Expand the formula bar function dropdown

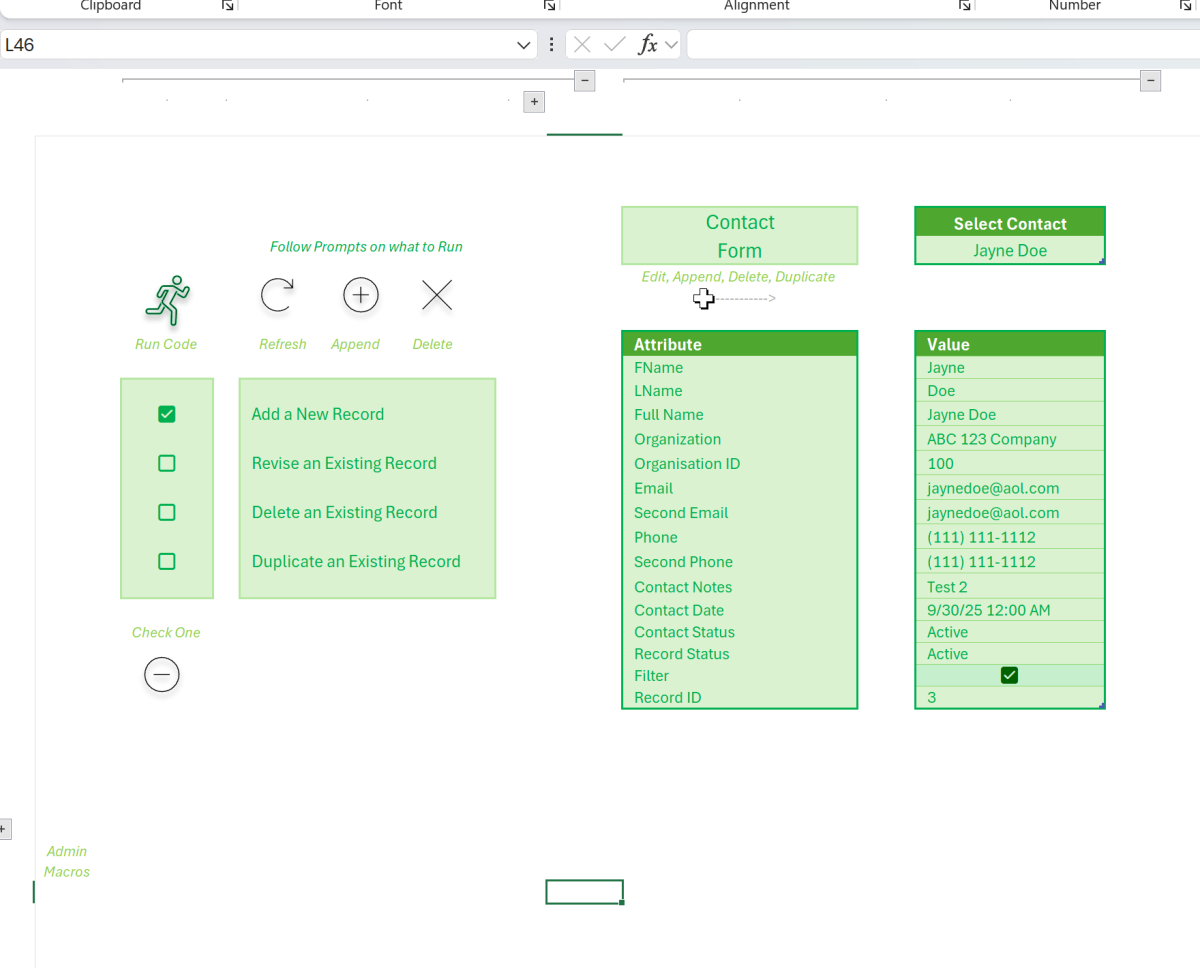pyautogui.click(x=671, y=44)
